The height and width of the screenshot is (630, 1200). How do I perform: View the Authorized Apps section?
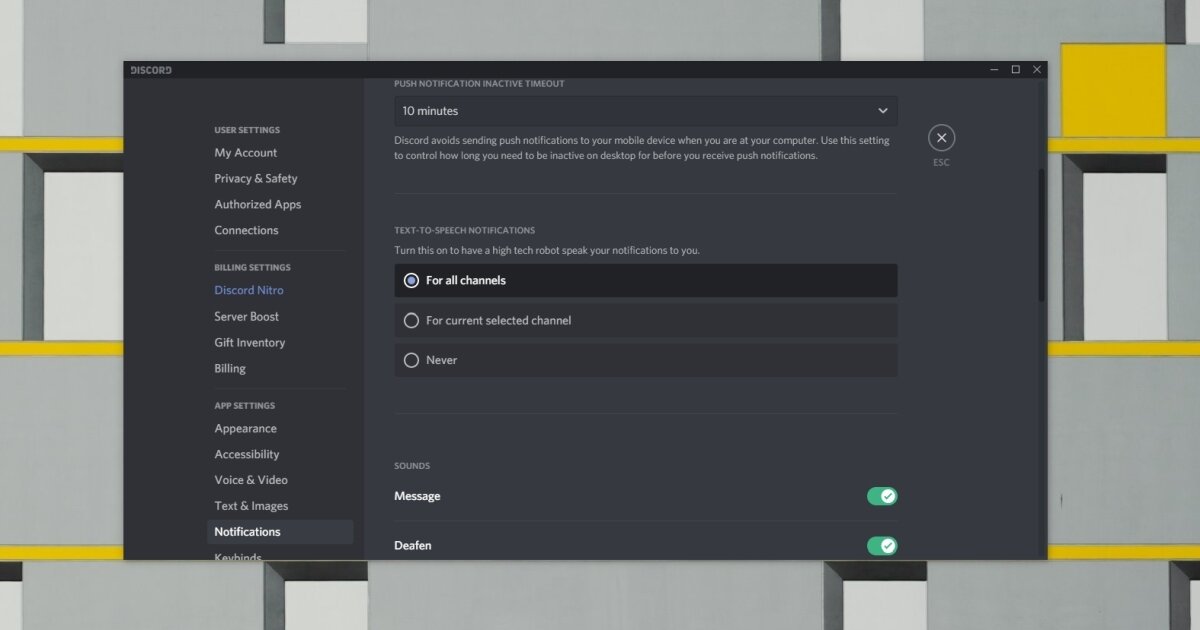[258, 204]
